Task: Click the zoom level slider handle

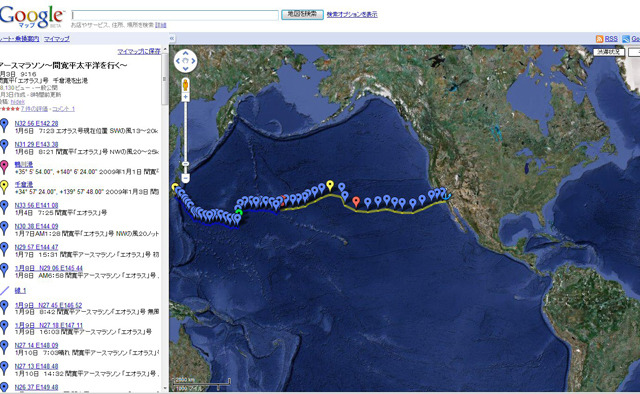Action: tap(185, 164)
